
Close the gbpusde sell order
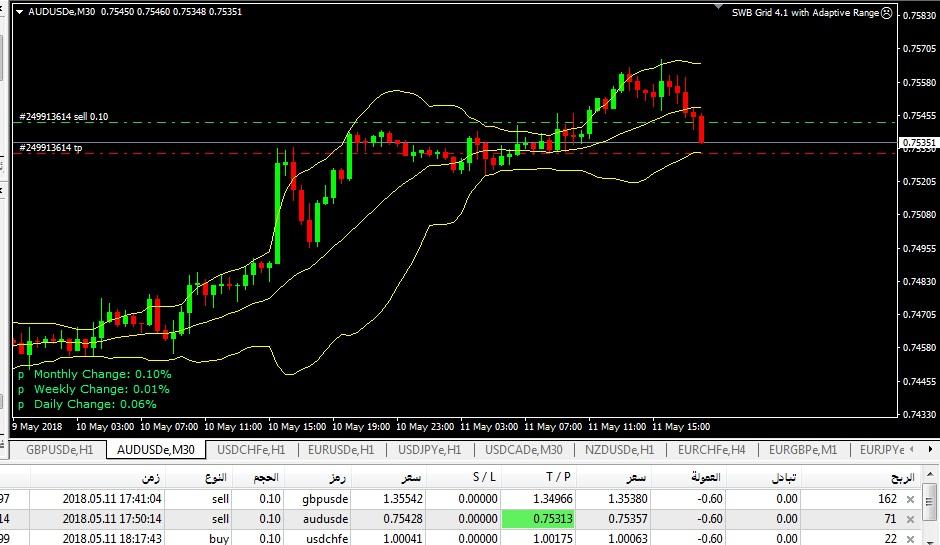tap(910, 499)
